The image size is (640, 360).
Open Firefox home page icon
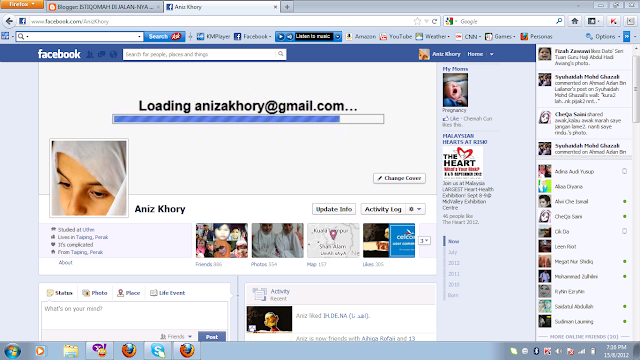pos(575,21)
